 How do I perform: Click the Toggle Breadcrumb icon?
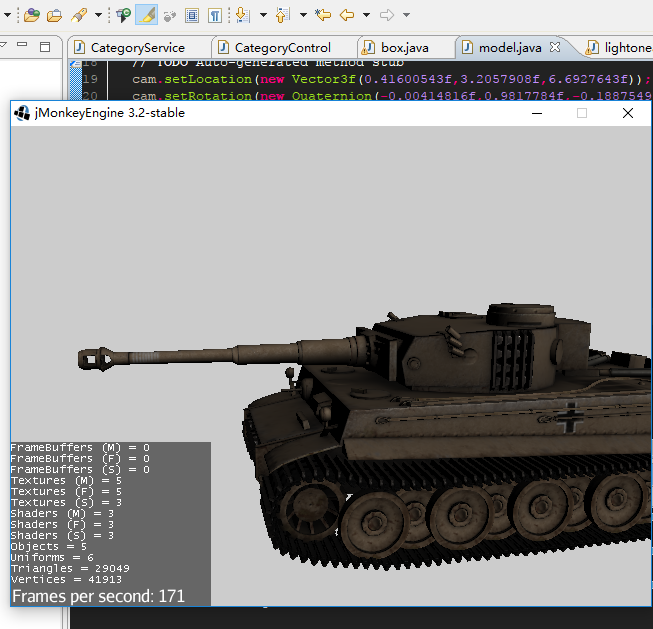click(123, 15)
